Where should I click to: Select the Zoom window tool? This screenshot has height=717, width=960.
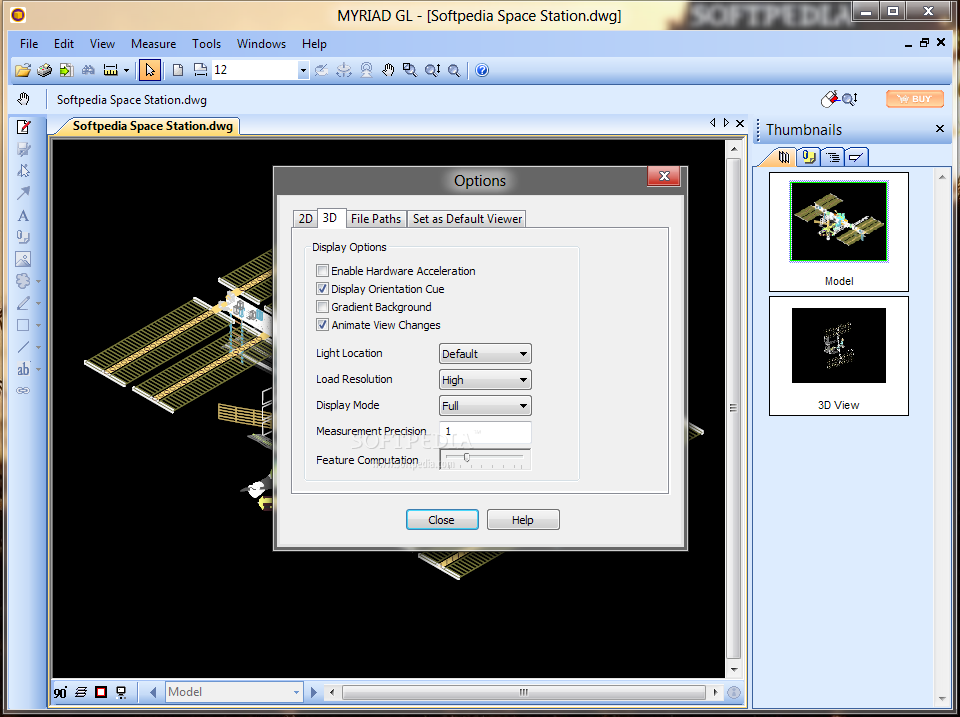point(410,70)
